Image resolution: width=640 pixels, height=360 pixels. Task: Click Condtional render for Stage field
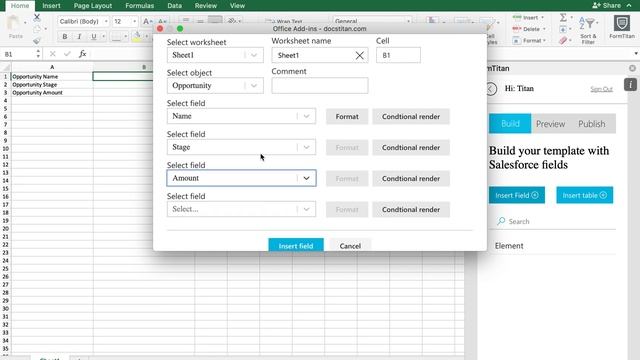pos(411,147)
